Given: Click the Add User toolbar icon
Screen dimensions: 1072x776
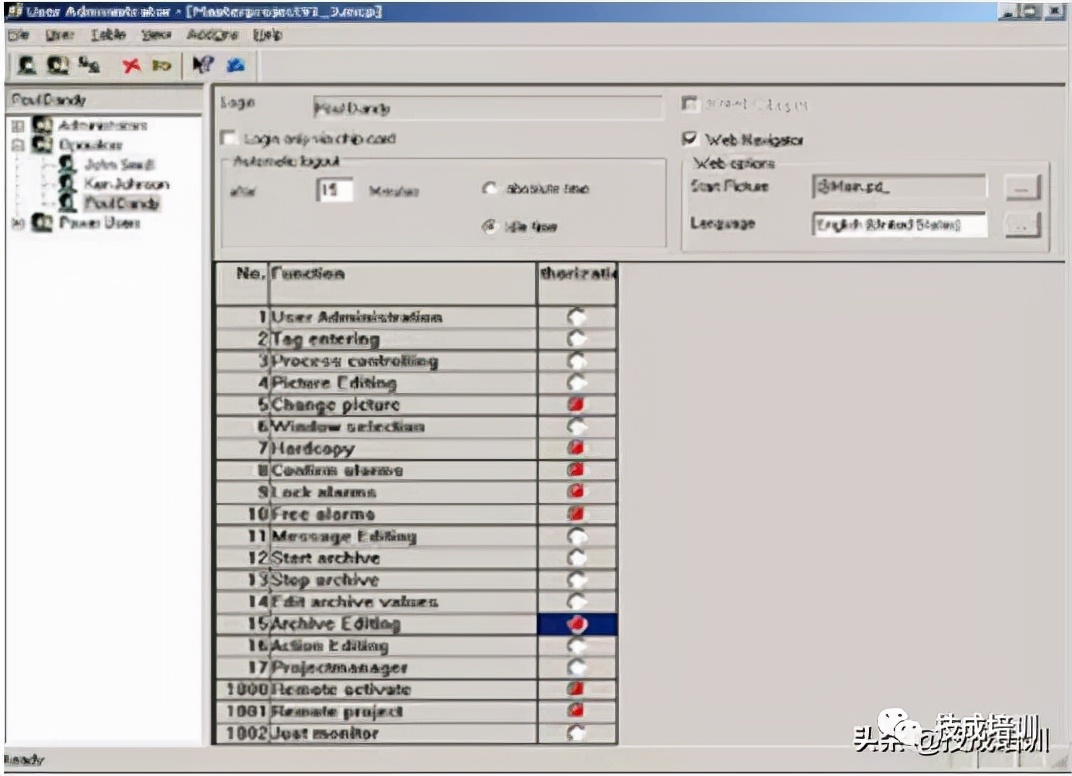Looking at the screenshot, I should point(27,65).
